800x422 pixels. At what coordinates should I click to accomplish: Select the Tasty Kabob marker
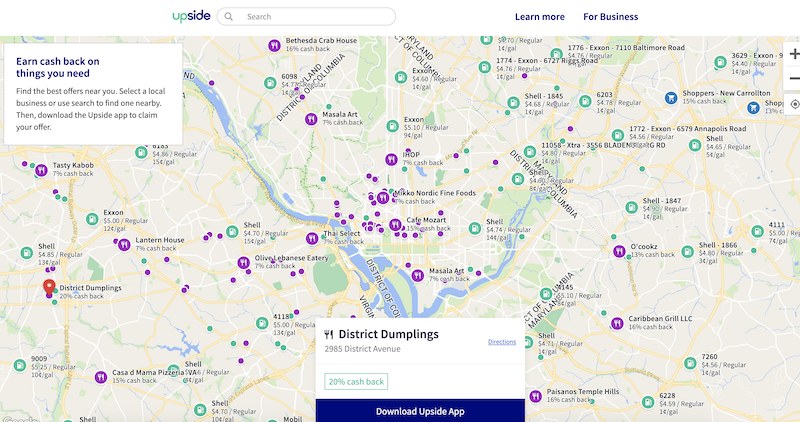pyautogui.click(x=41, y=170)
